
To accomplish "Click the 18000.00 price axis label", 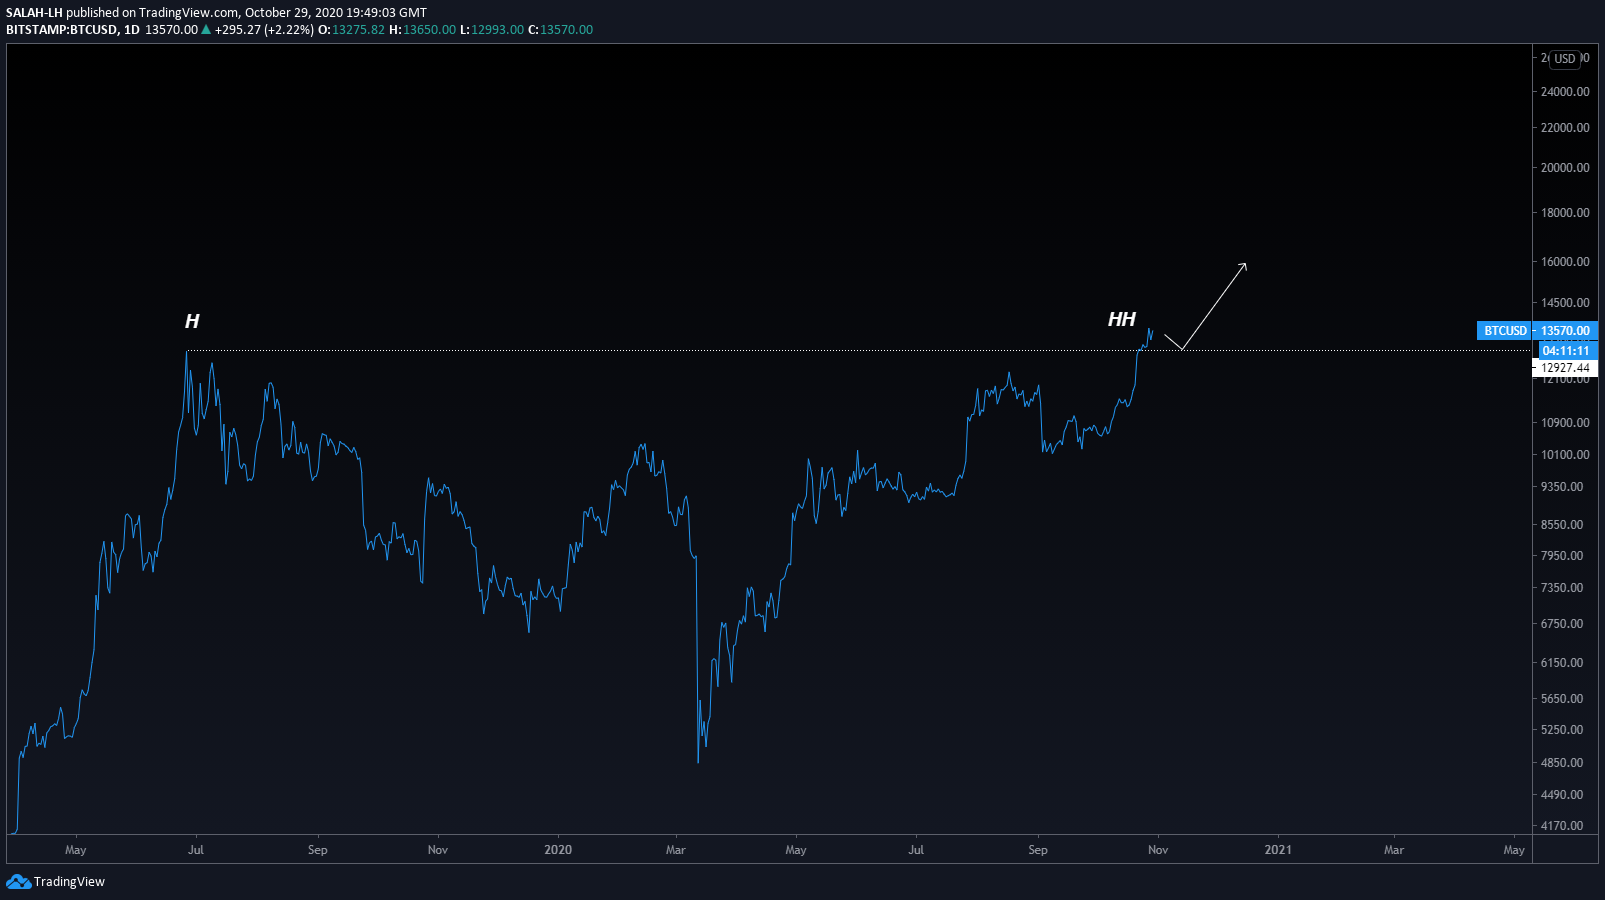I will point(1565,213).
